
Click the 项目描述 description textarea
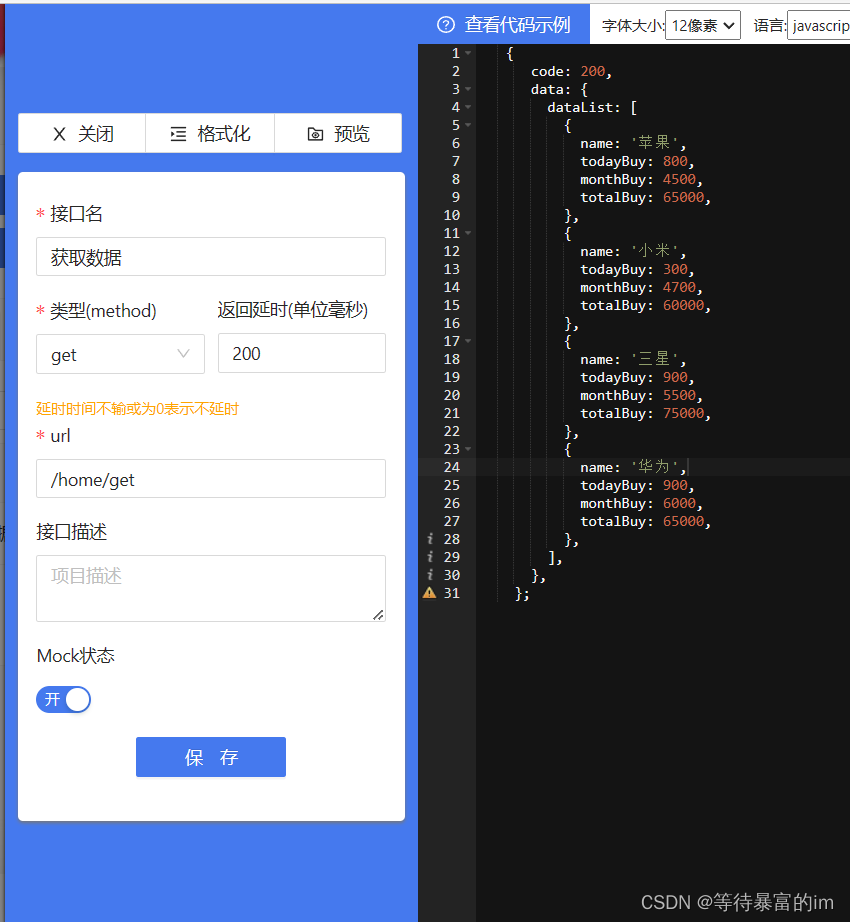pyautogui.click(x=210, y=588)
